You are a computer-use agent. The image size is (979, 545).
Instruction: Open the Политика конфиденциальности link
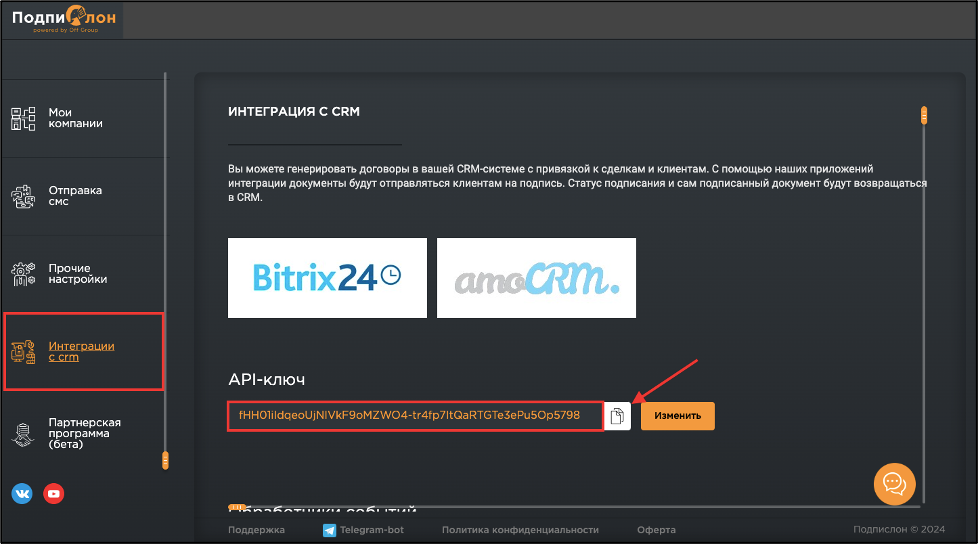(520, 530)
